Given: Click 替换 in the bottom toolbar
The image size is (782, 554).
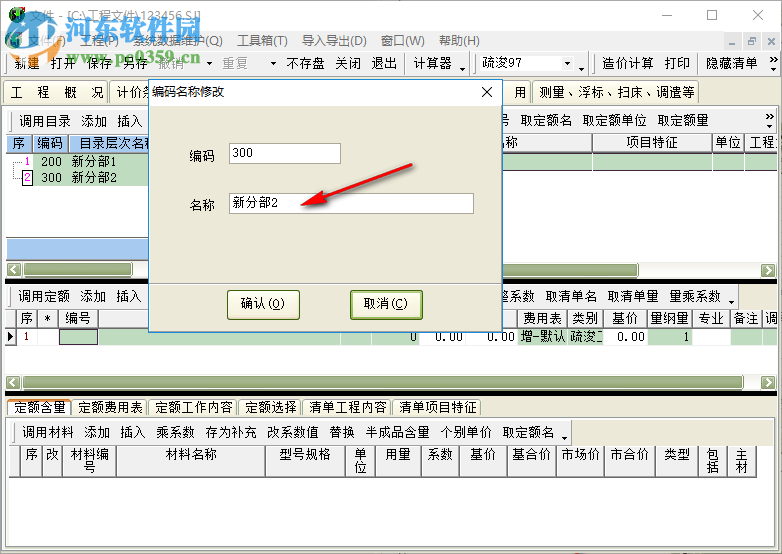Looking at the screenshot, I should (342, 432).
